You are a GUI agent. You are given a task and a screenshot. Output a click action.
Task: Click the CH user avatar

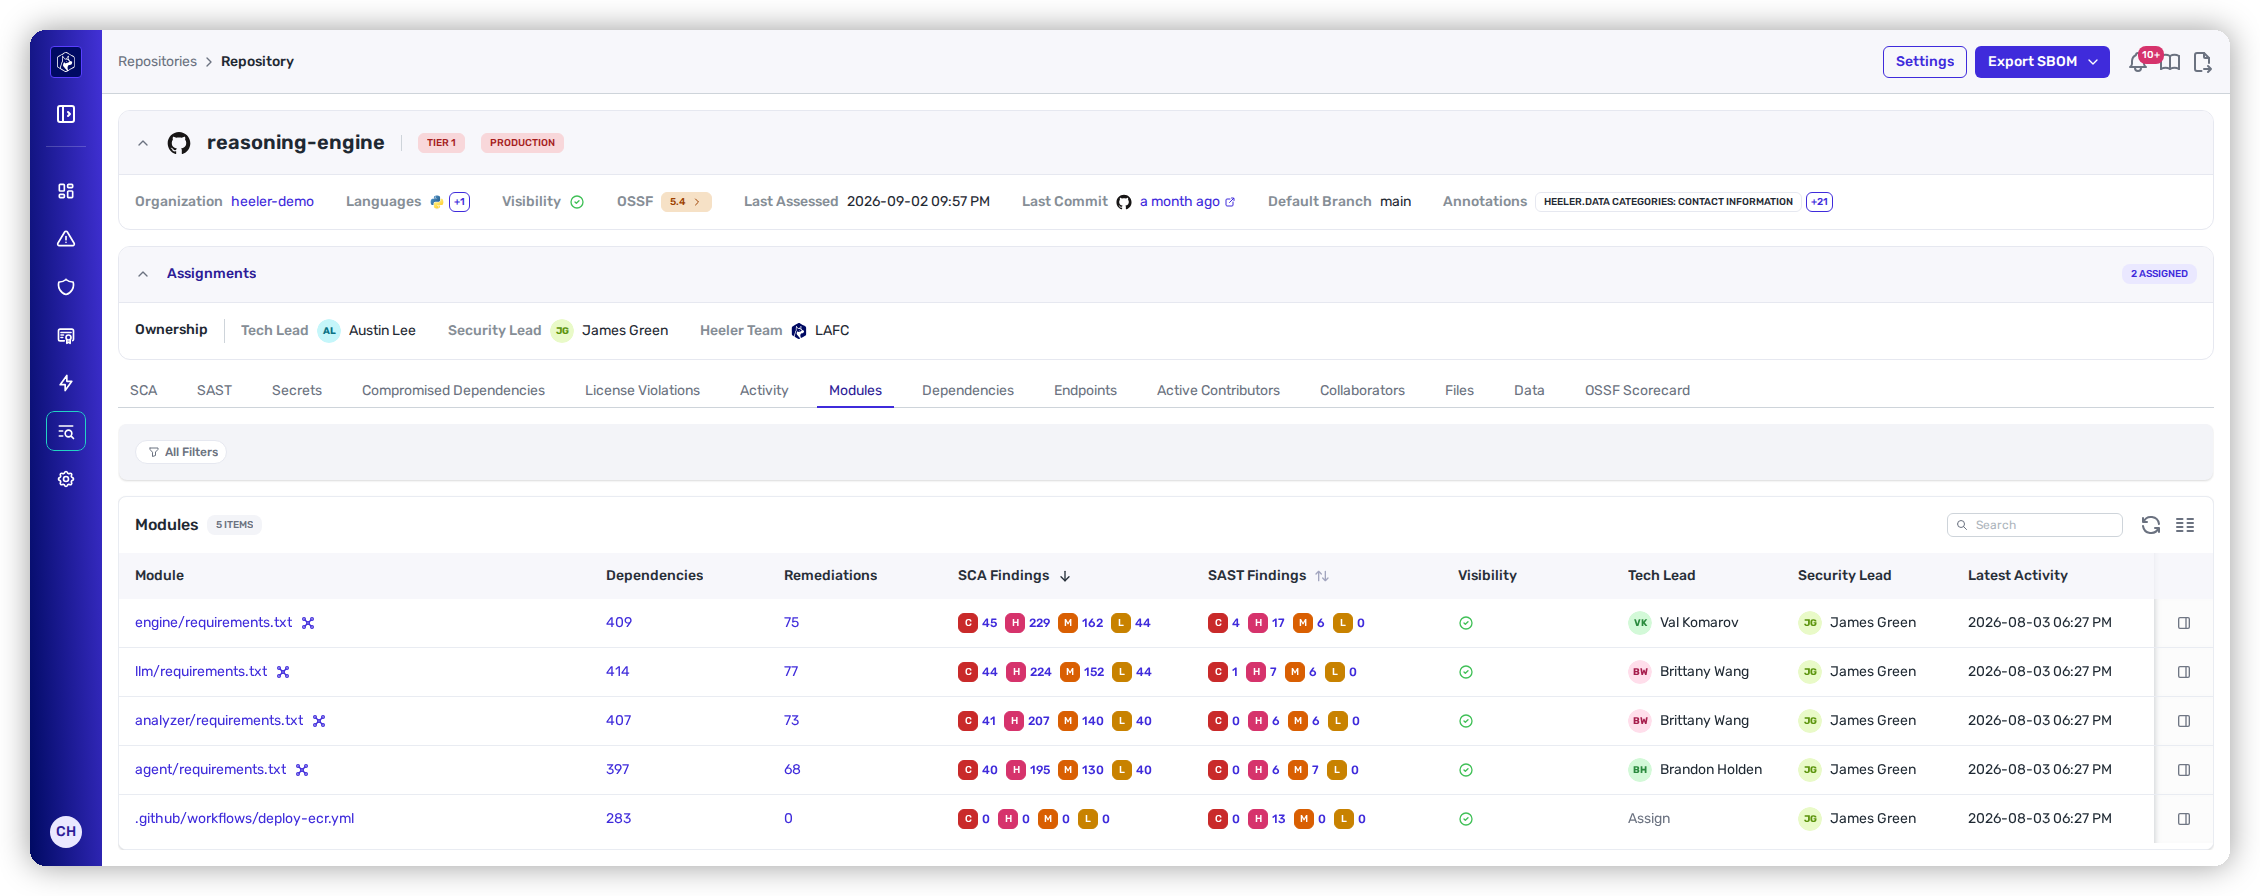(66, 831)
